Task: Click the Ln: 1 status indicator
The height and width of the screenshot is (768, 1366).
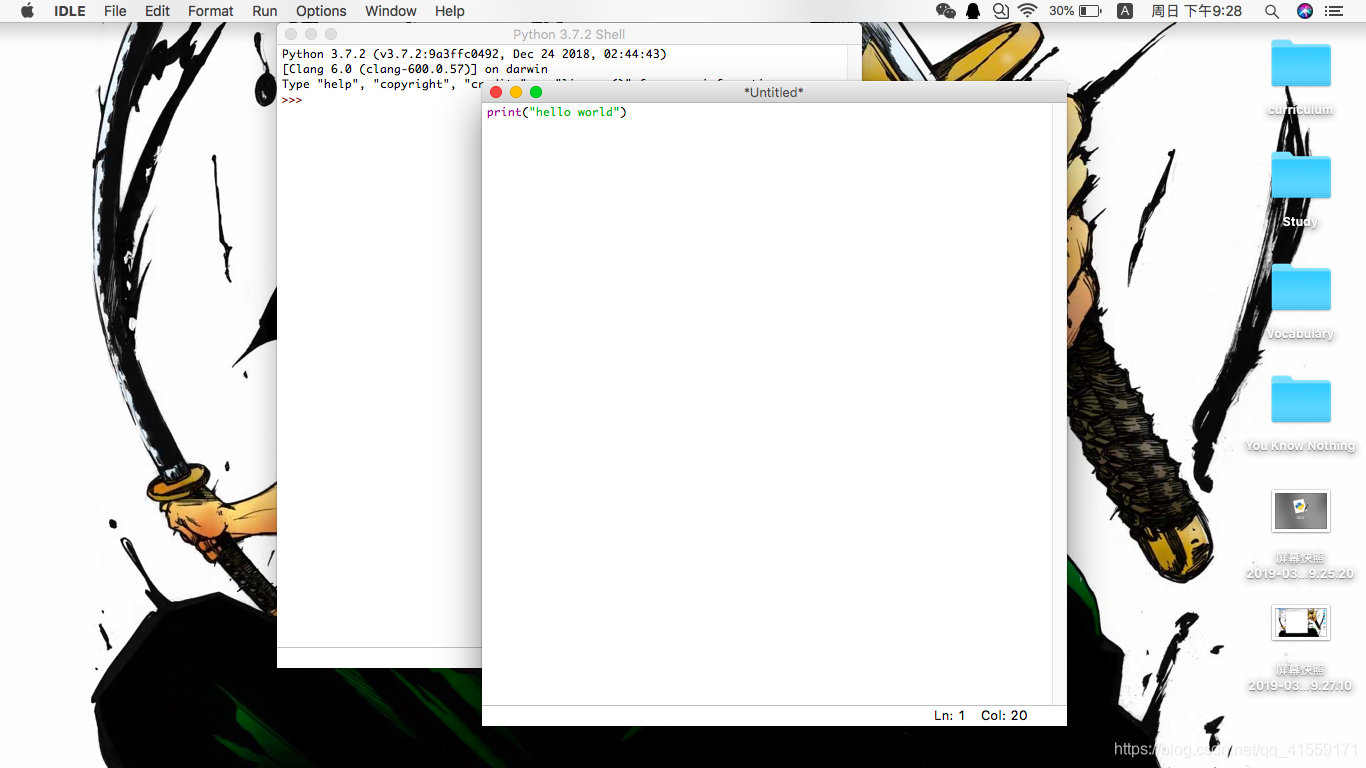Action: tap(950, 715)
